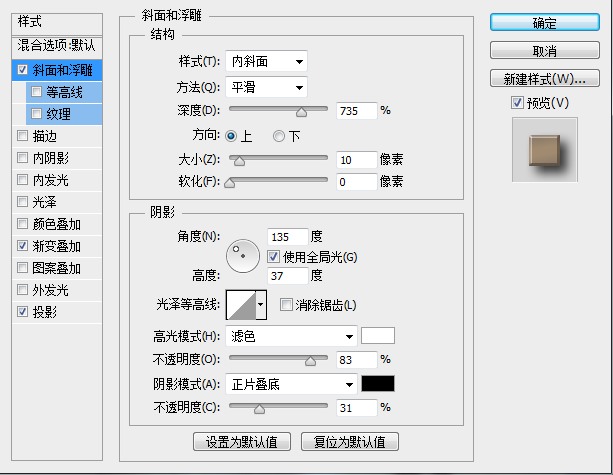
Task: Click the angle and altitude dial
Action: pyautogui.click(x=243, y=256)
